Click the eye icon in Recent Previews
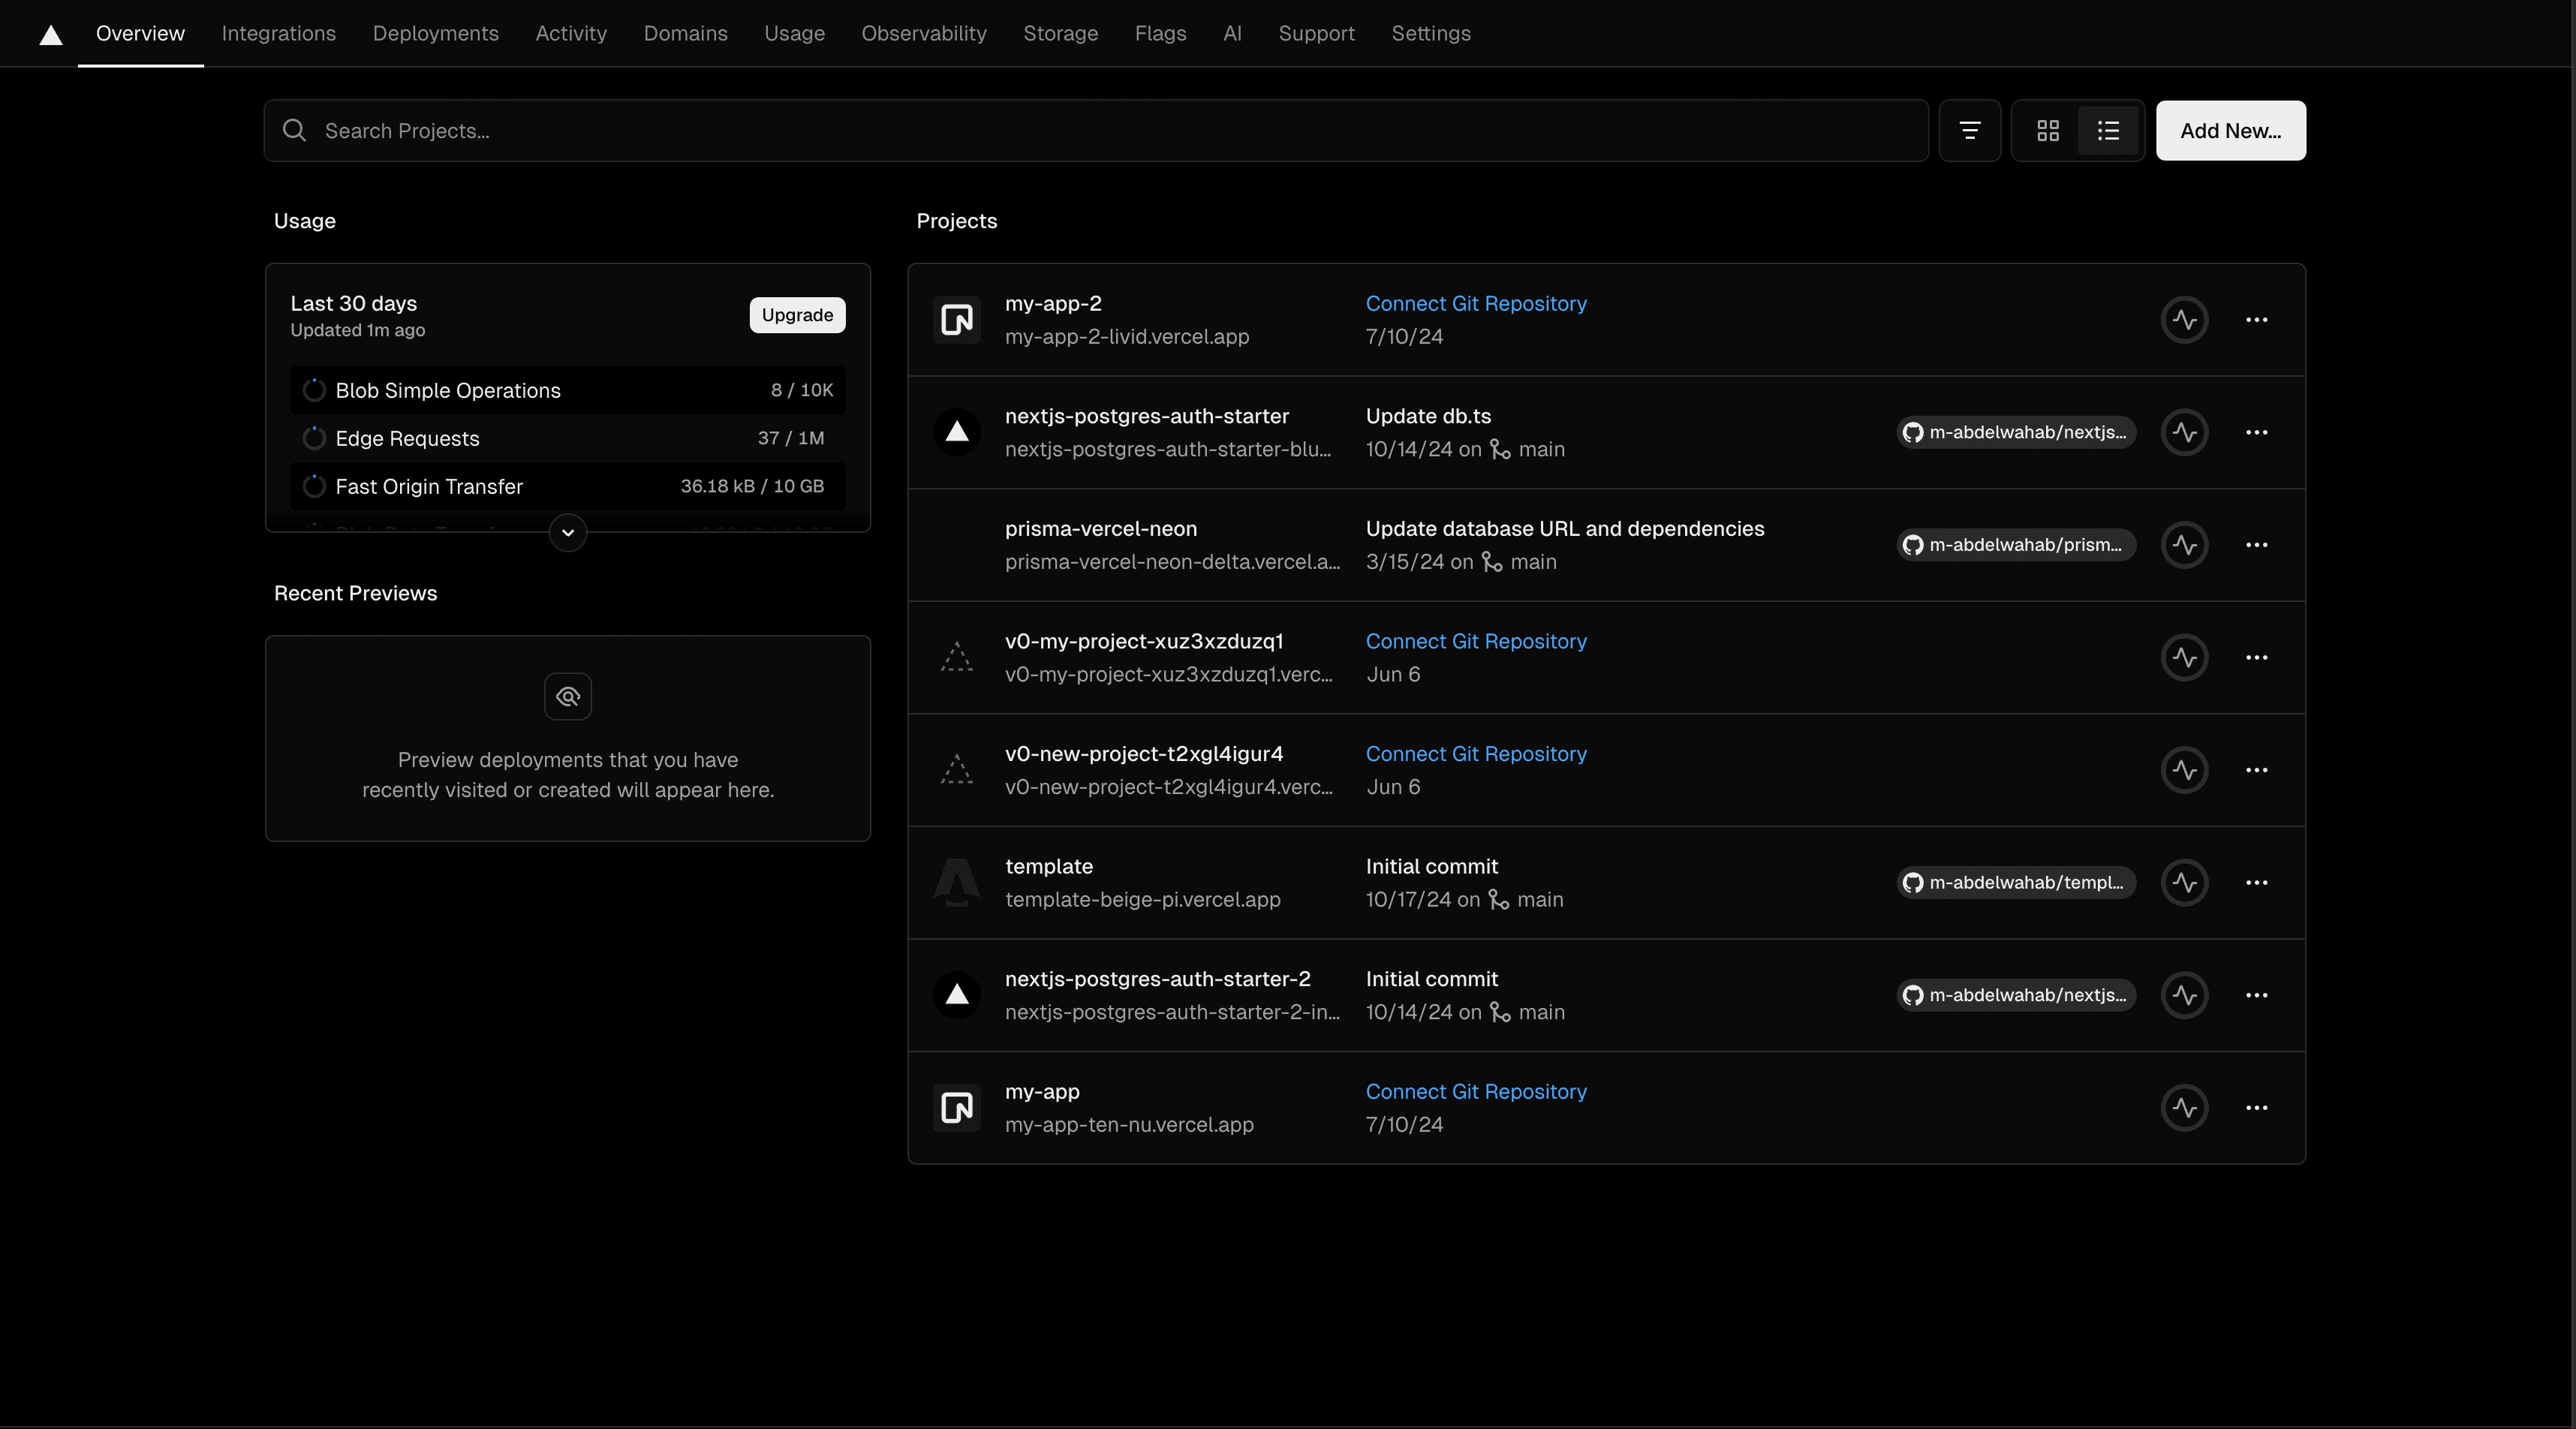This screenshot has height=1429, width=2576. click(567, 697)
